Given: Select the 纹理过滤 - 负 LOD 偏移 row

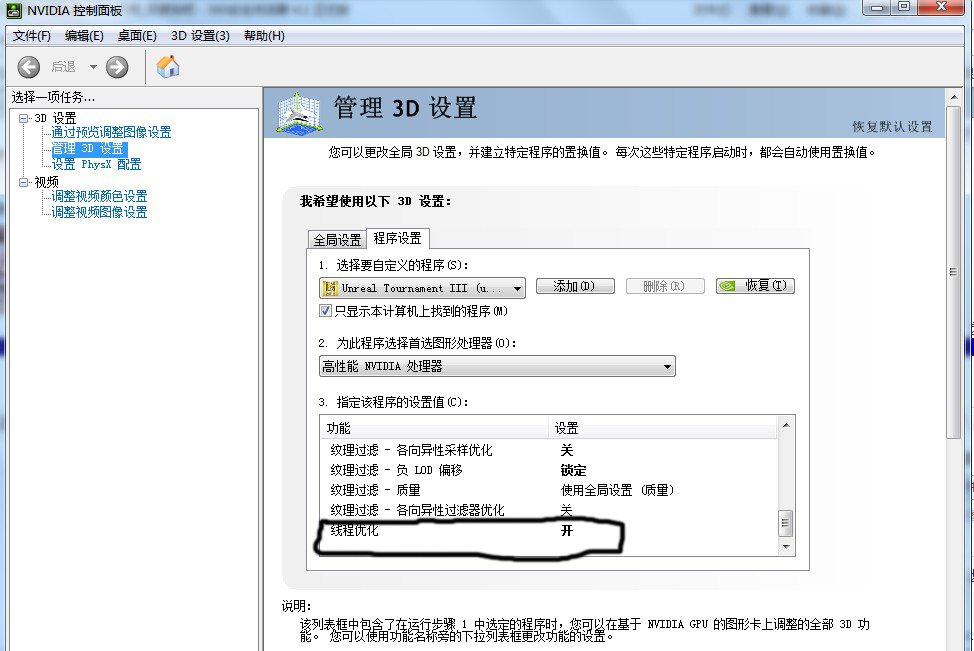Looking at the screenshot, I should click(548, 470).
